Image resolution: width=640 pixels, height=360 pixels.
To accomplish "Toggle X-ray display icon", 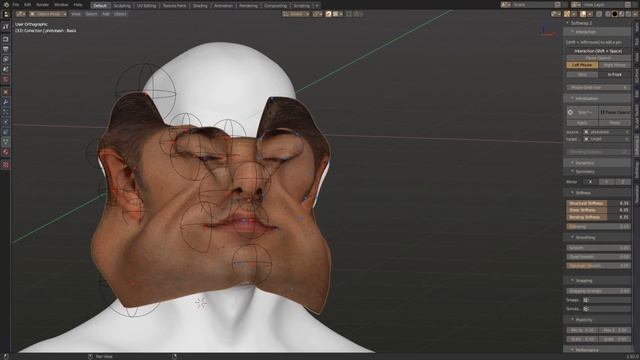I will click(x=599, y=14).
